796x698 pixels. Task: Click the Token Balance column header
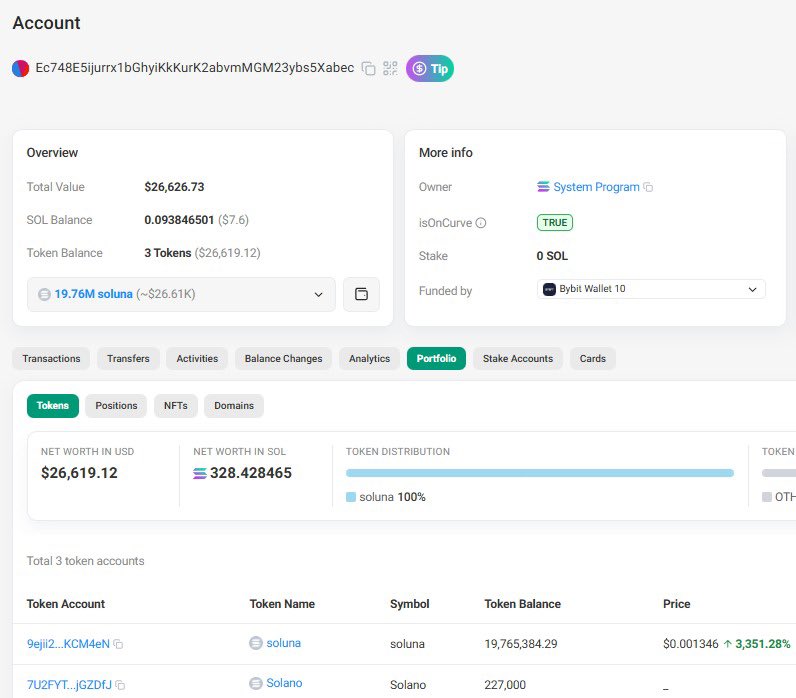click(x=522, y=604)
